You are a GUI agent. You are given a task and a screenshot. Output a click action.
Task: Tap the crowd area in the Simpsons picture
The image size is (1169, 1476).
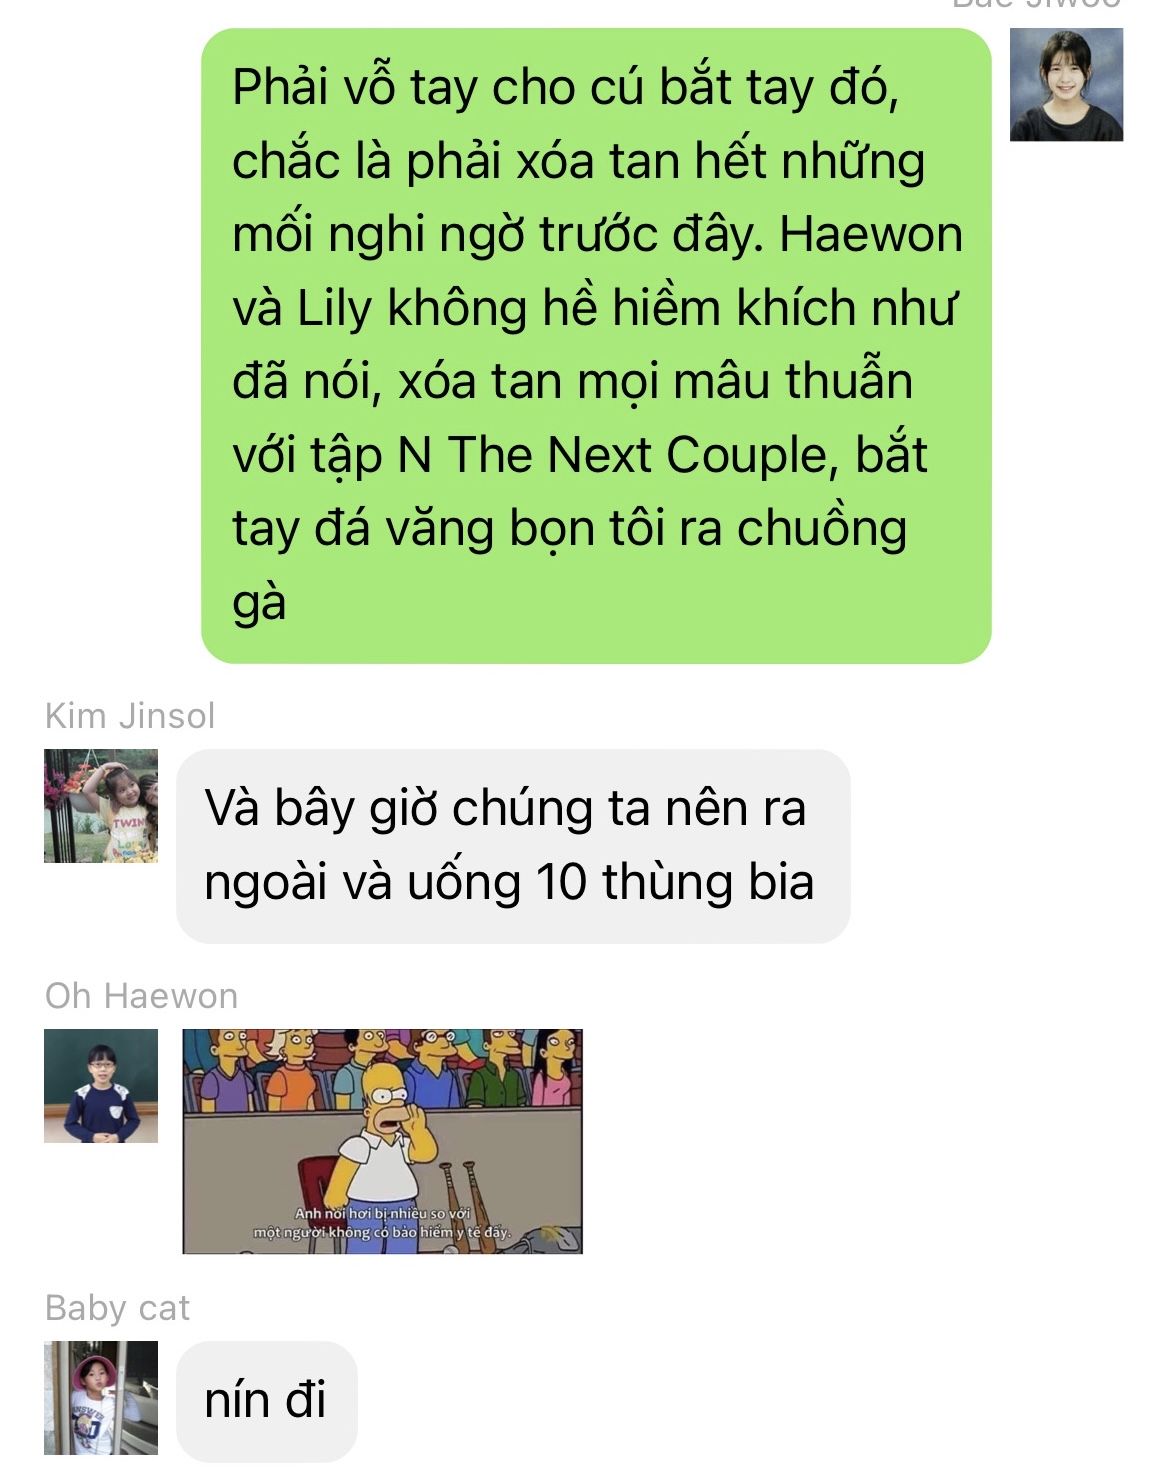pos(382,1065)
